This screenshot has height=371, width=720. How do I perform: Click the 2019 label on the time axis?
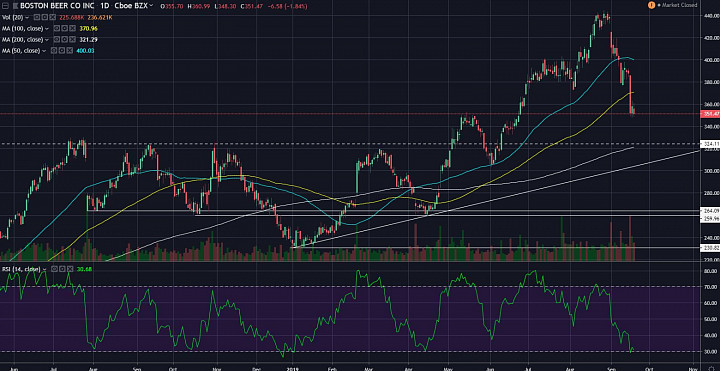292,368
